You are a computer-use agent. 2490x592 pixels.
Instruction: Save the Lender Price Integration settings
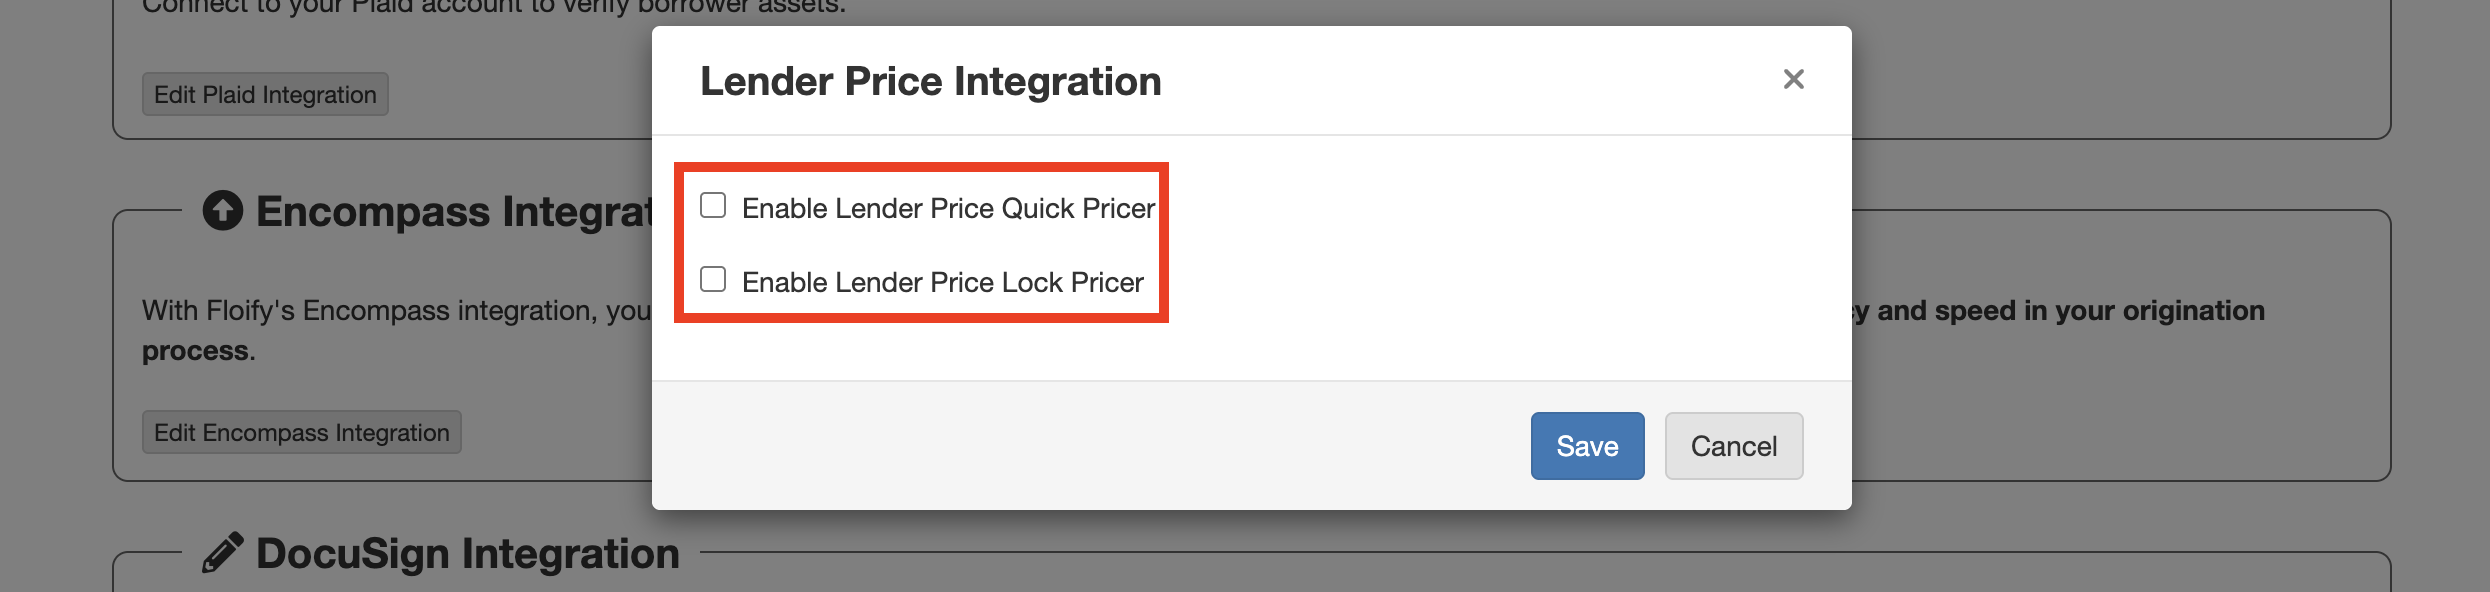1587,446
